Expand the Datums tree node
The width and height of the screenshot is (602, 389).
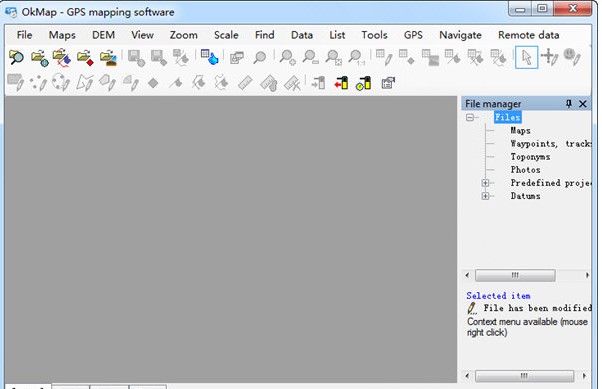pyautogui.click(x=485, y=196)
